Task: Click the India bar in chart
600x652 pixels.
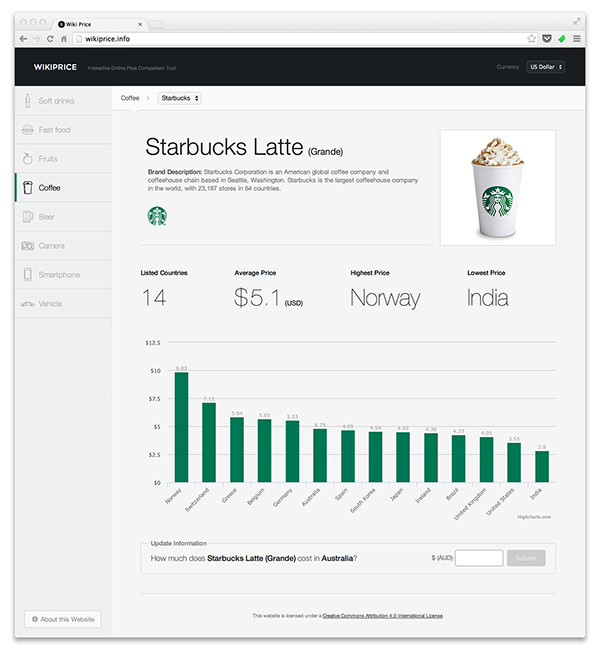Action: (x=542, y=467)
